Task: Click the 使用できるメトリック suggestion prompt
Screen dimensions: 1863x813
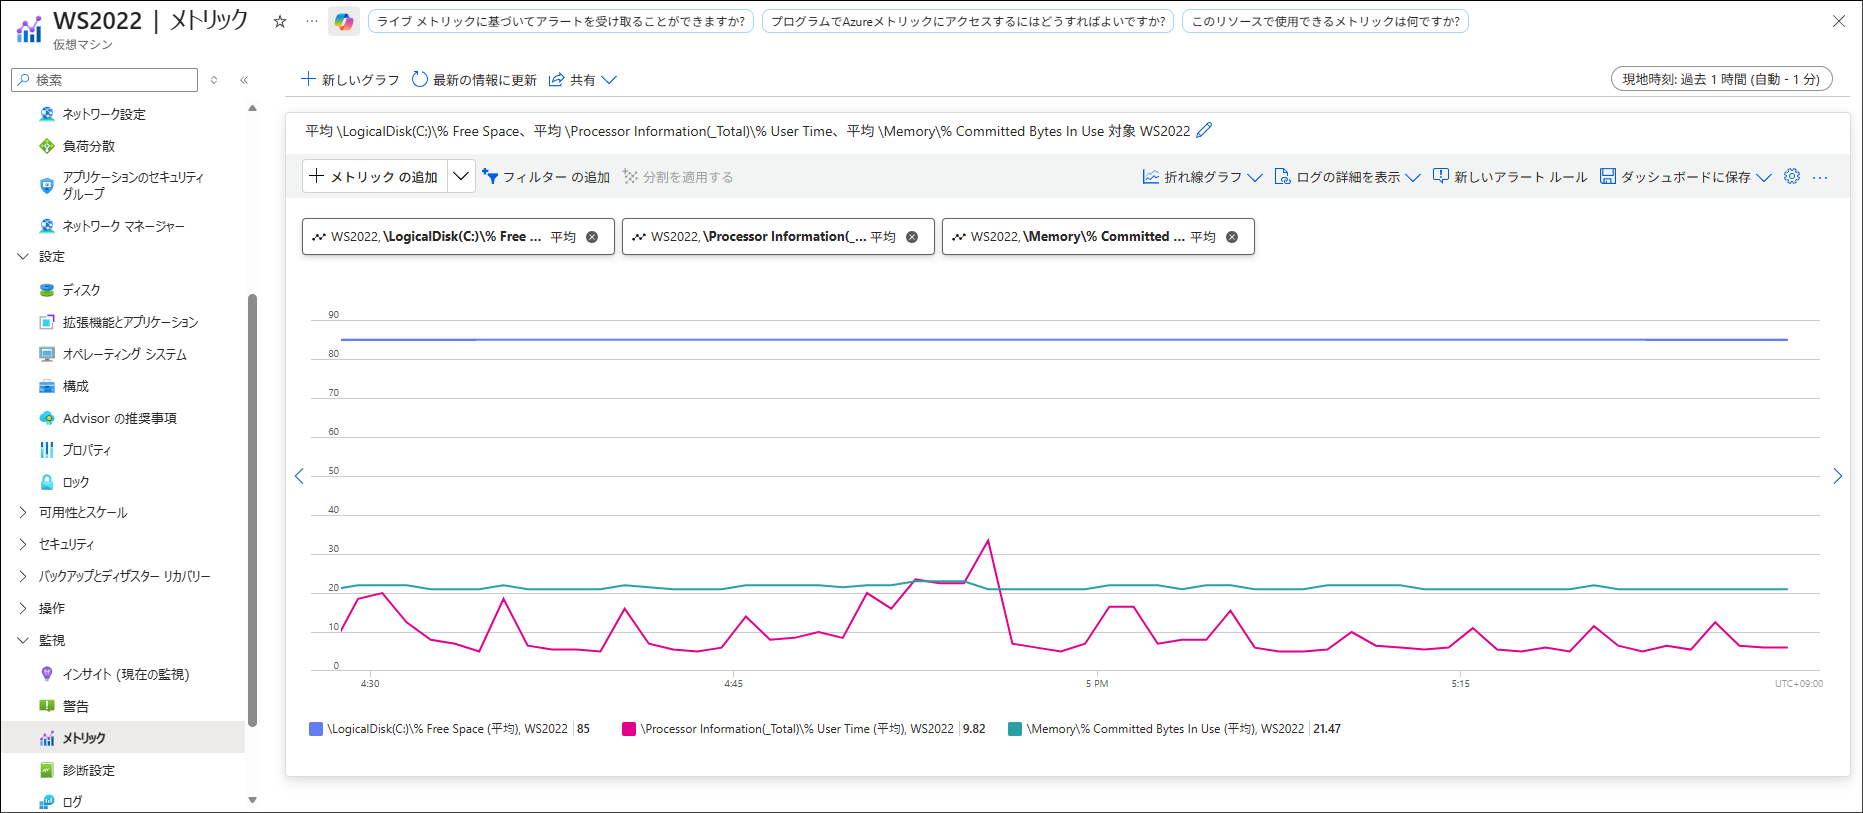Action: point(1325,21)
